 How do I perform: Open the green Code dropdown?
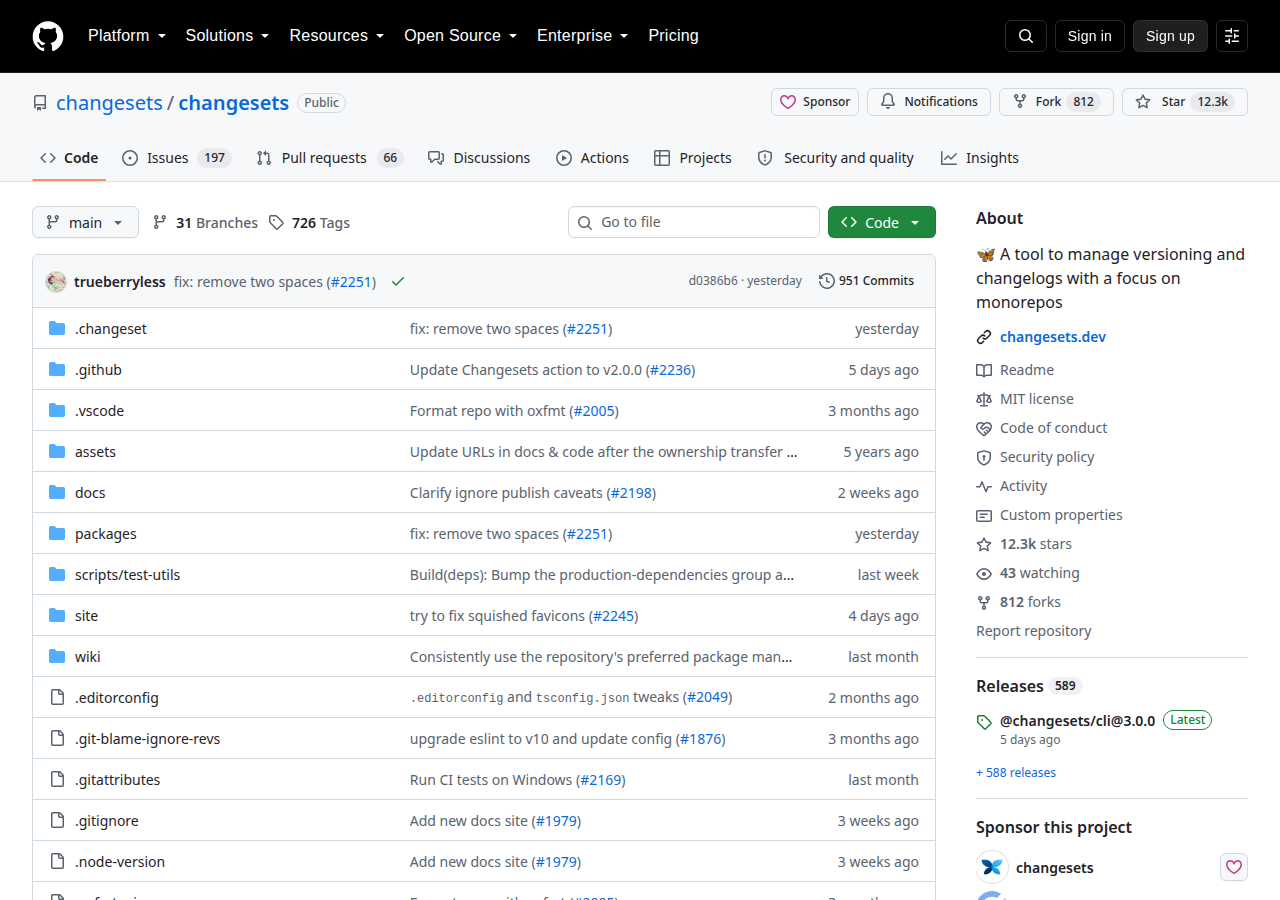point(882,222)
